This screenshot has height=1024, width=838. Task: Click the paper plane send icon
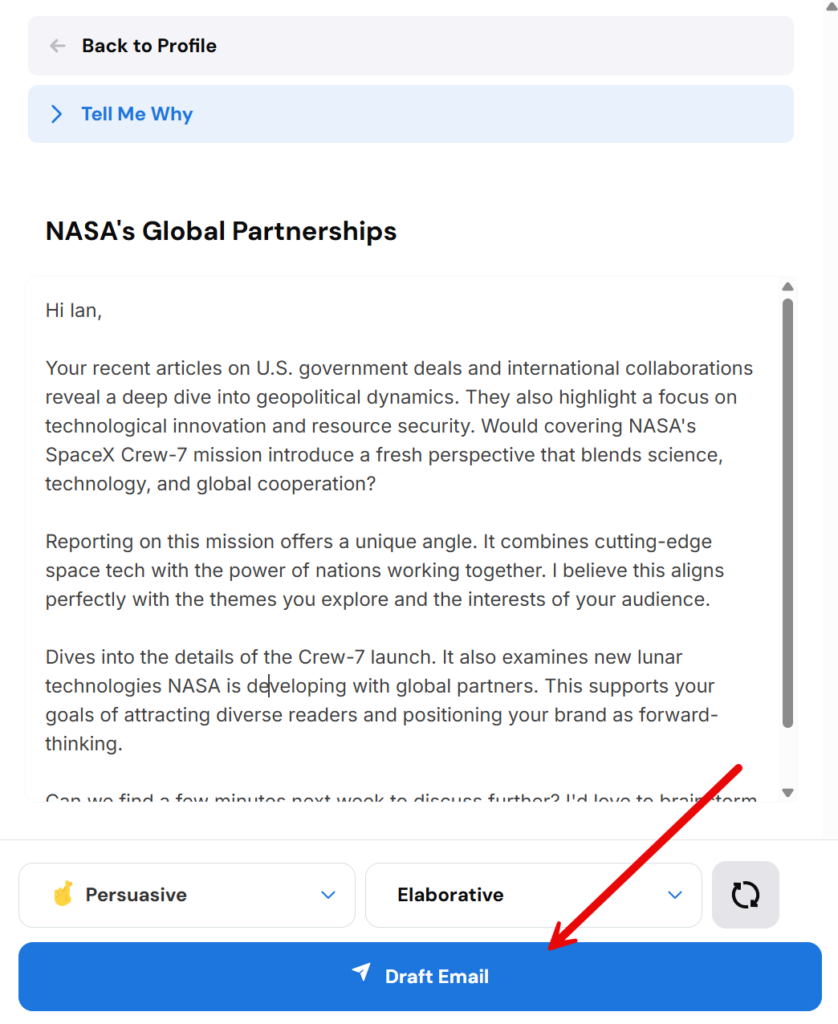tap(362, 972)
